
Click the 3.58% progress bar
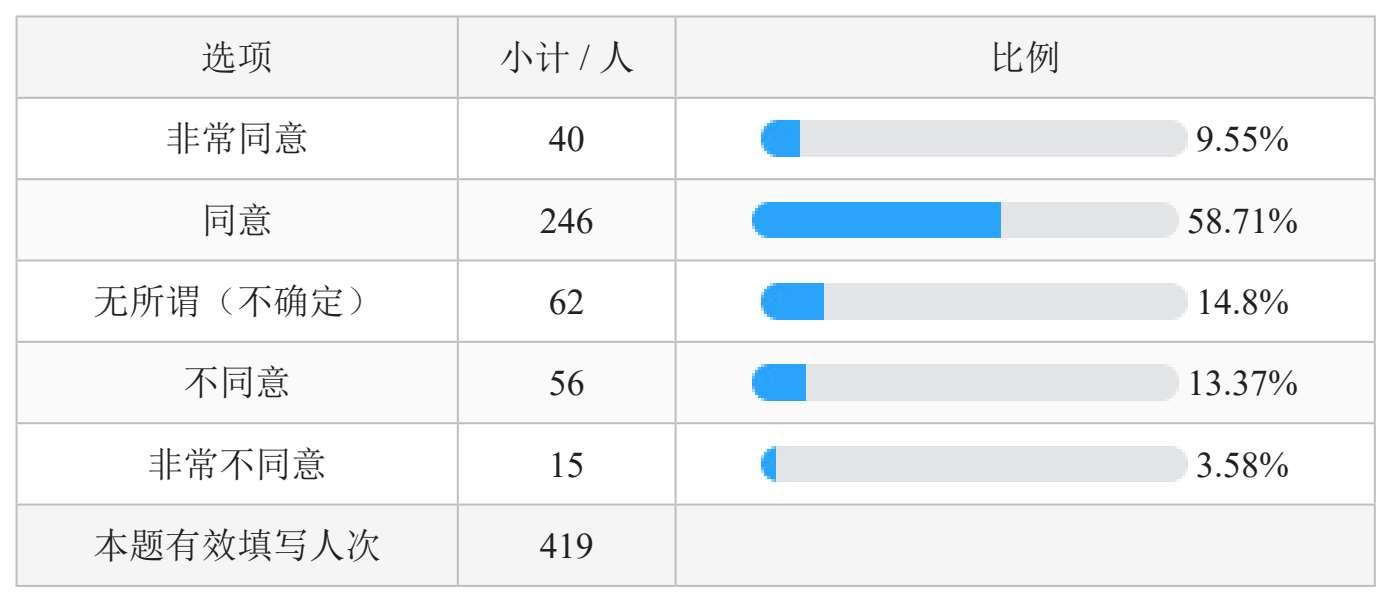coord(972,464)
